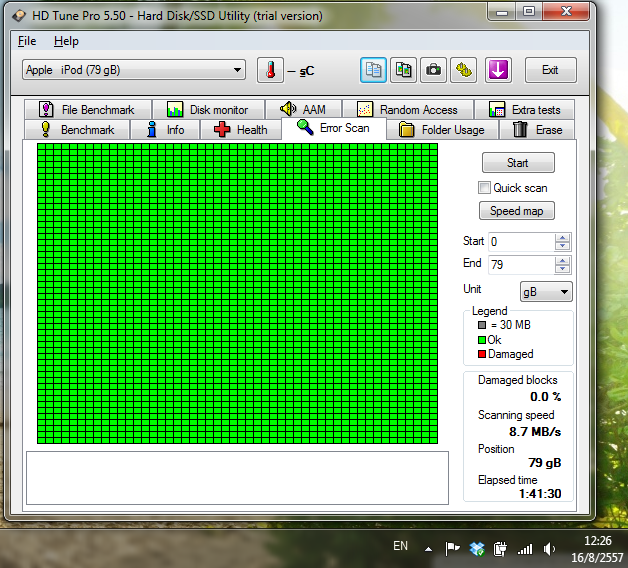Open Dropbox from the system tray
Viewport: 628px width, 568px height.
pyautogui.click(x=477, y=548)
